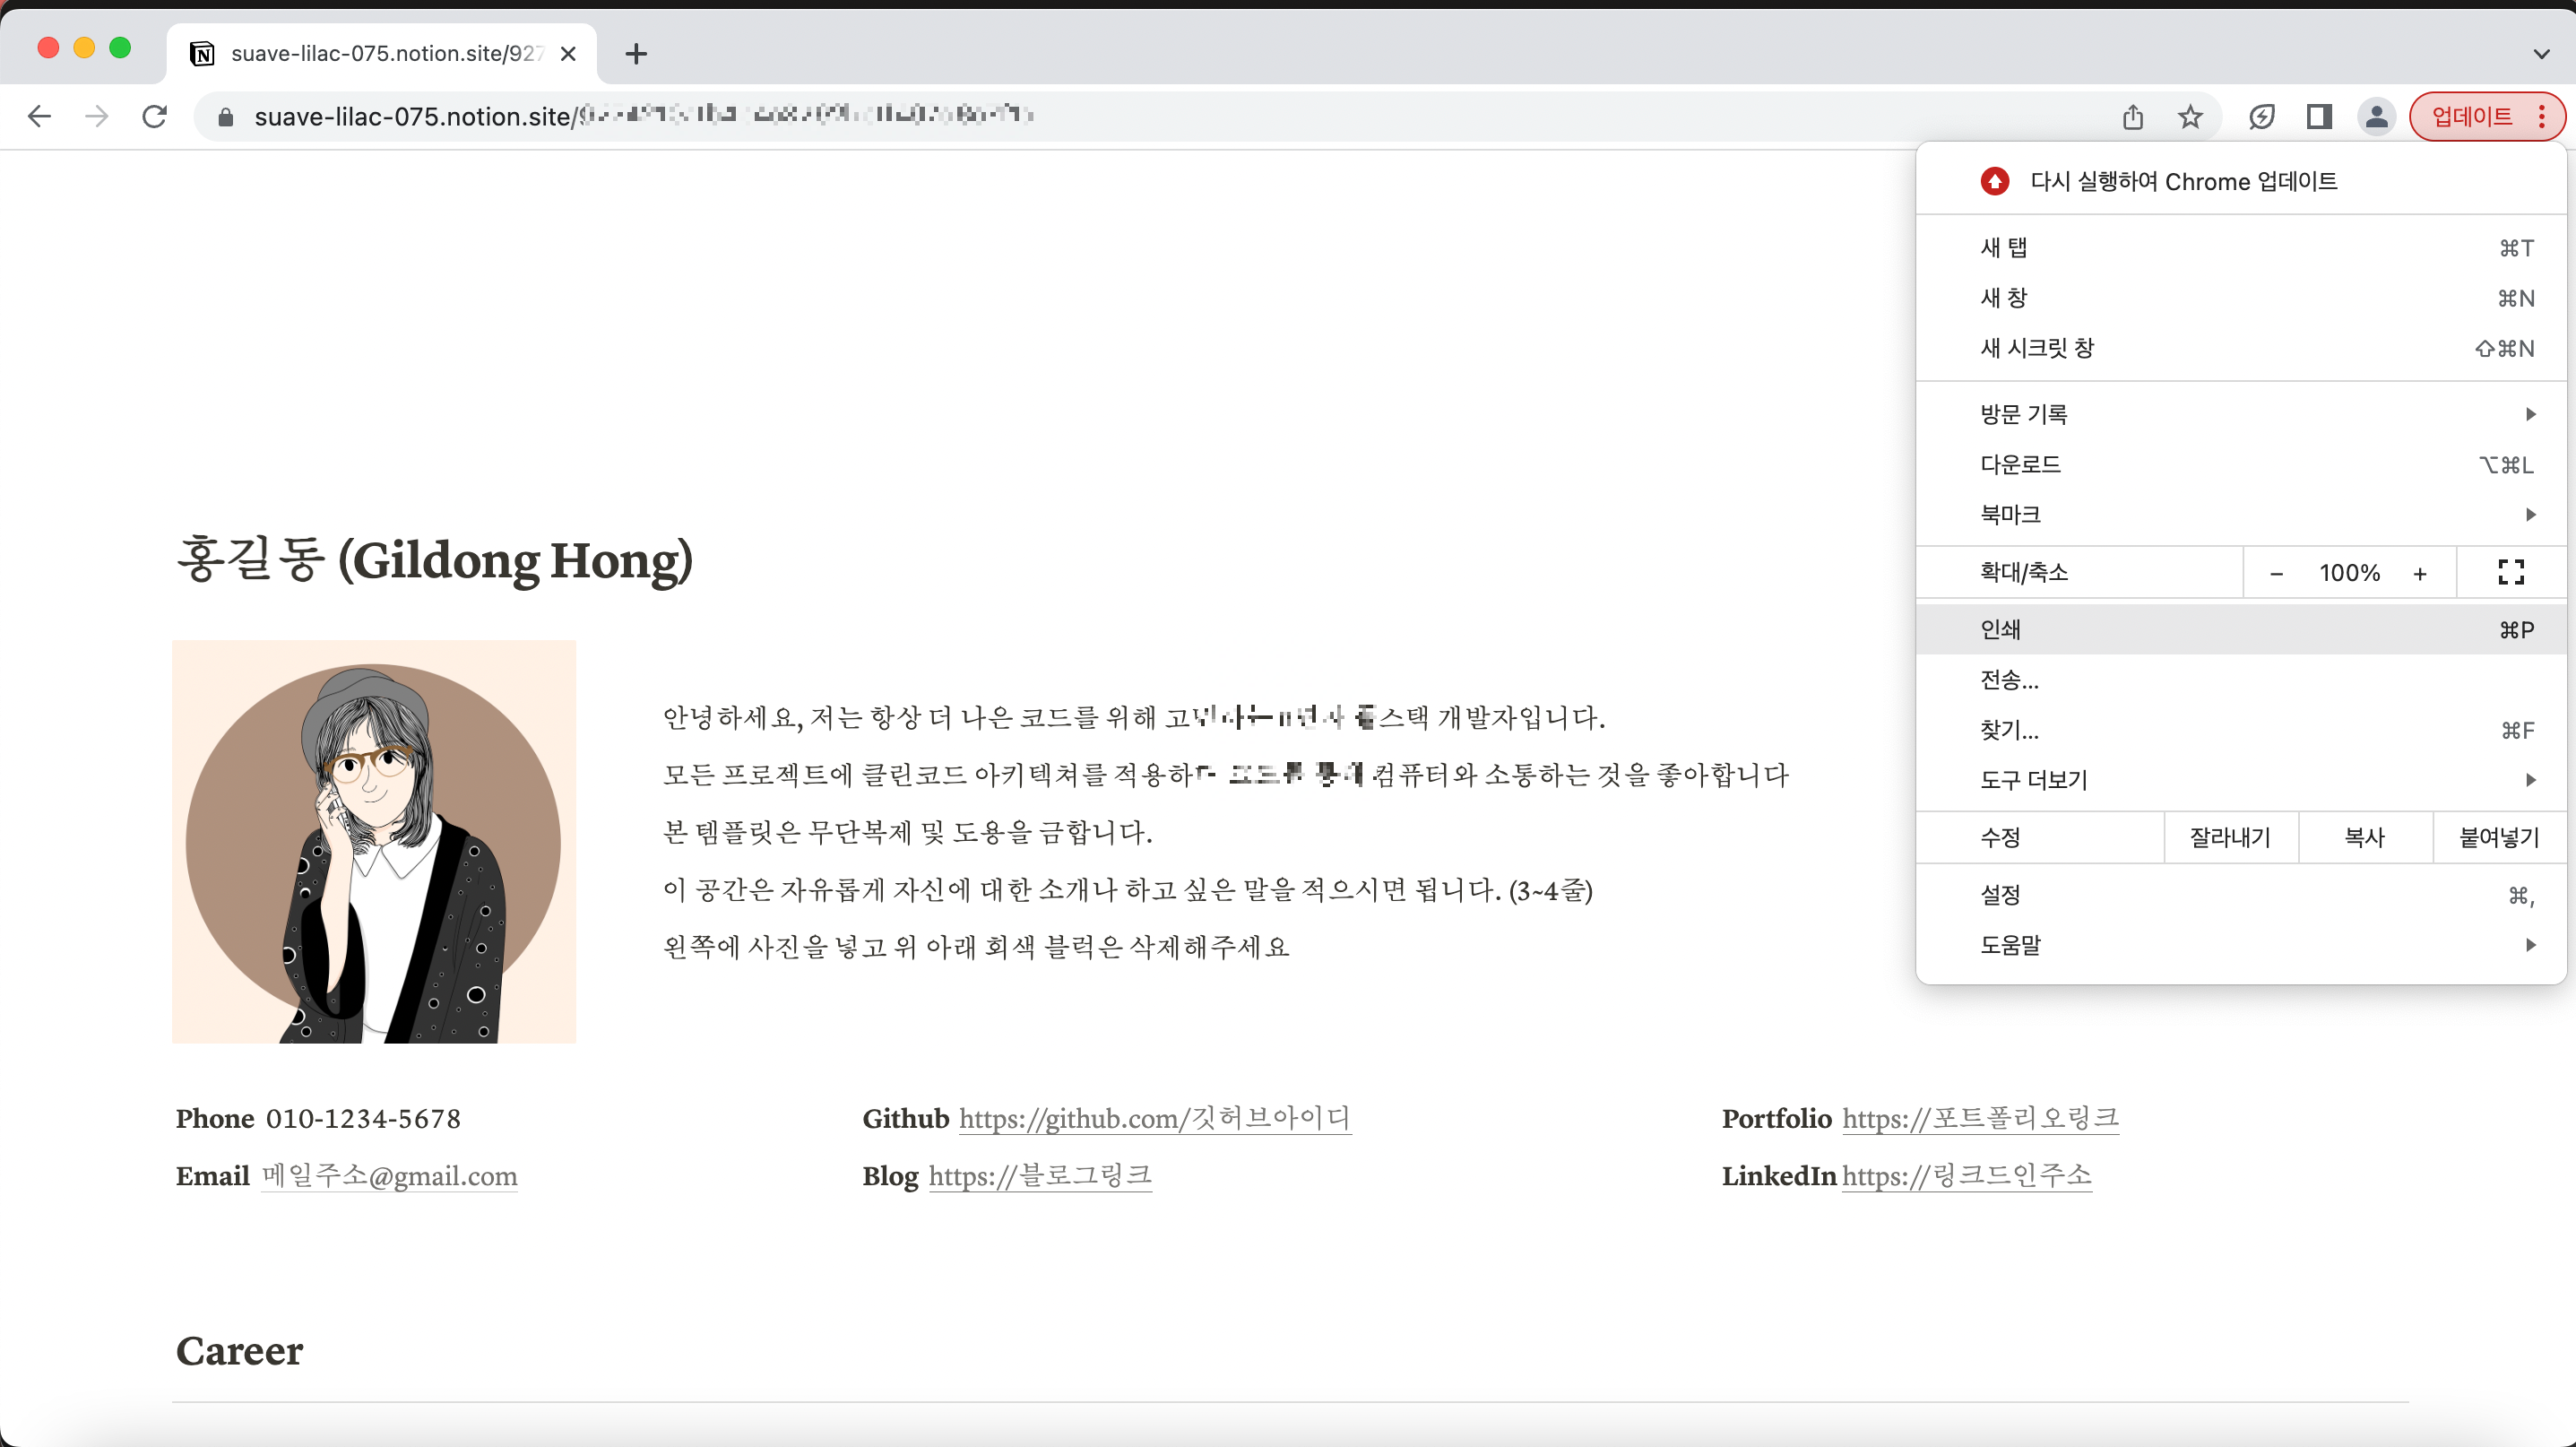Enter fullscreen mode from zoom row

(x=2510, y=572)
